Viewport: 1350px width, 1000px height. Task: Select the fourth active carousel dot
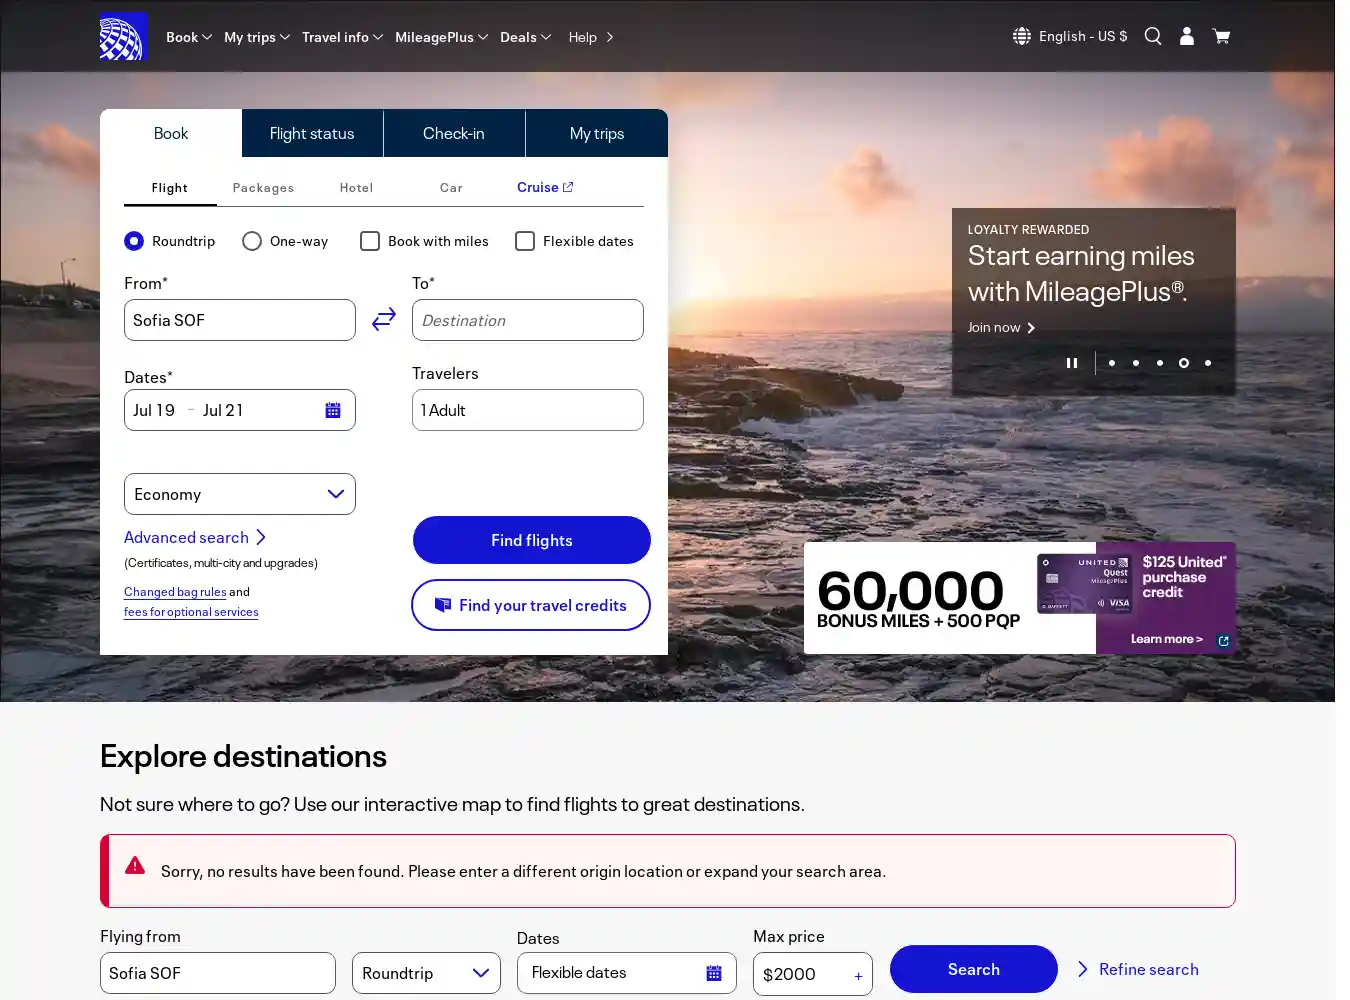coord(1184,363)
